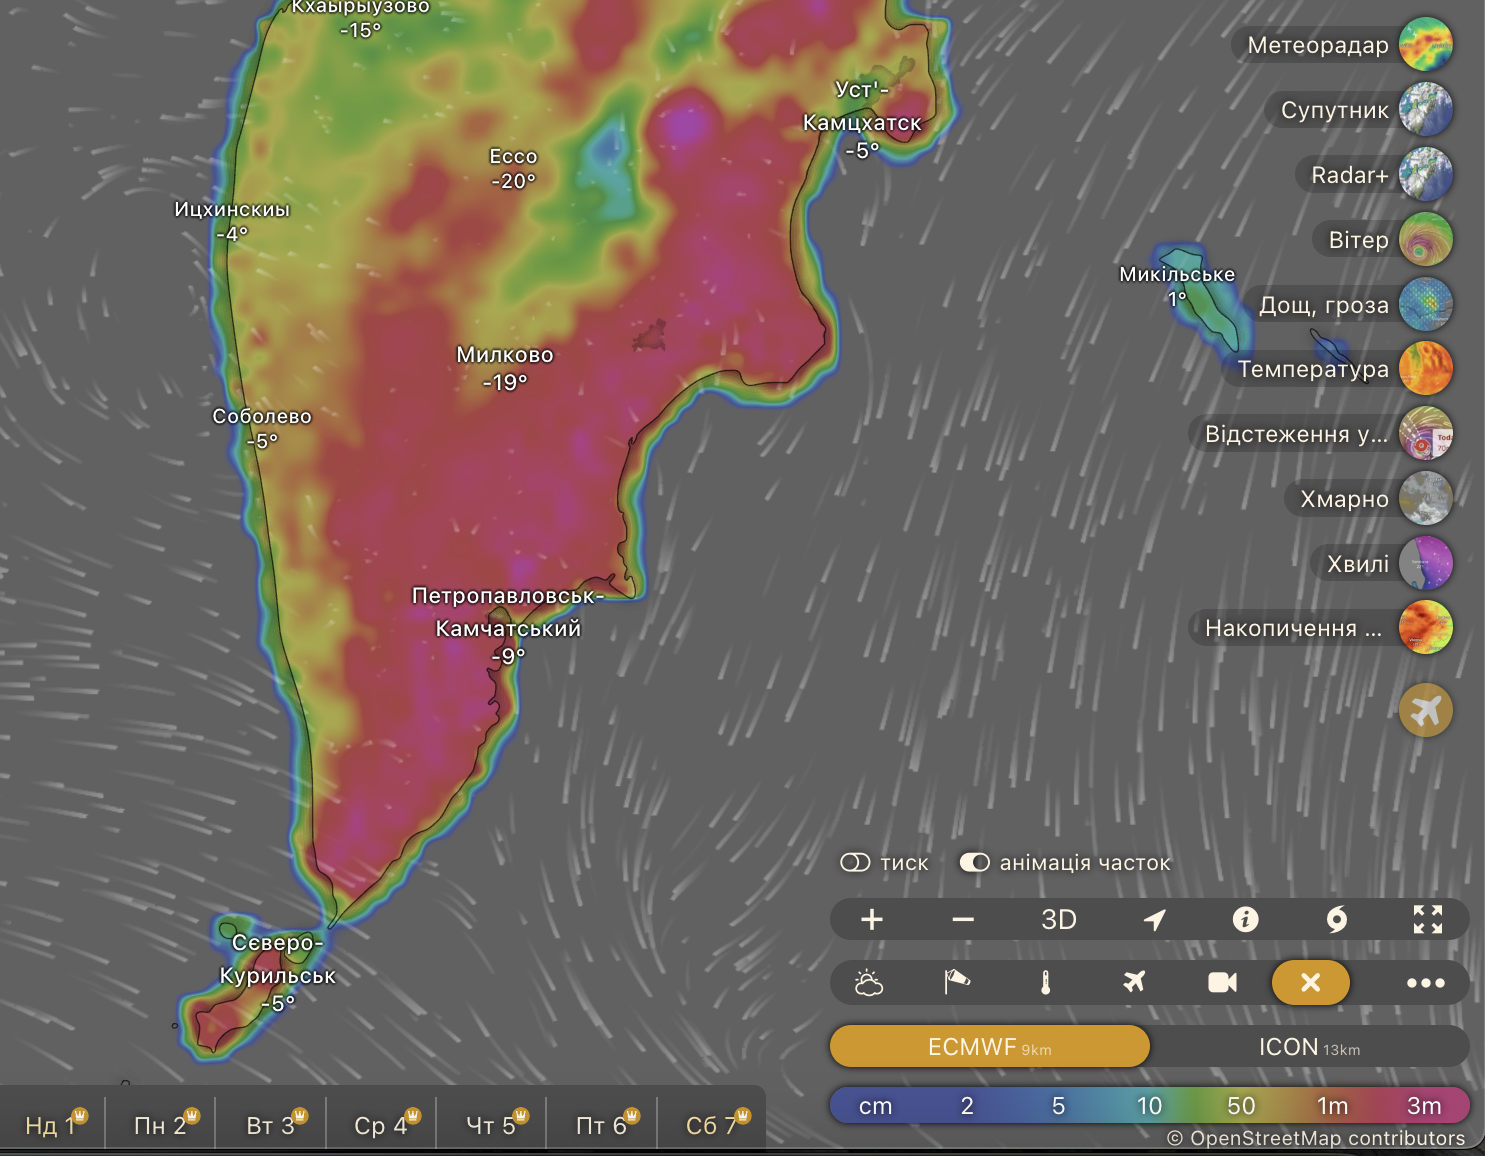Select the thermometer icon

click(1045, 983)
